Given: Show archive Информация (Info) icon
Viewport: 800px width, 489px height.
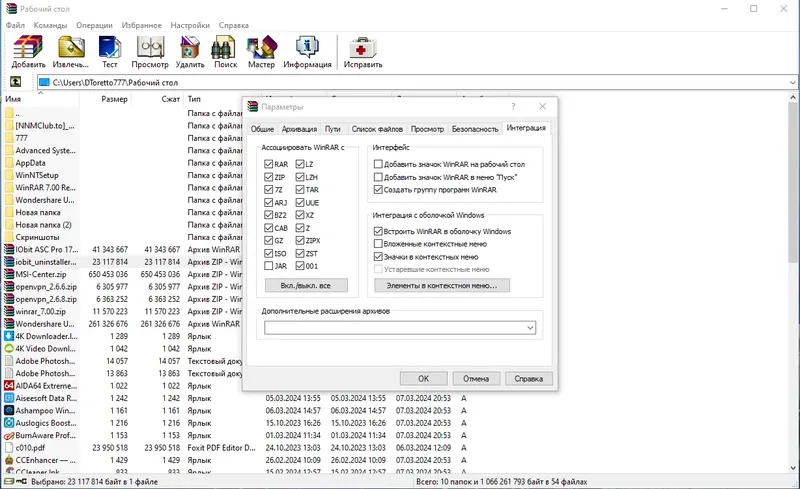Looking at the screenshot, I should [307, 52].
